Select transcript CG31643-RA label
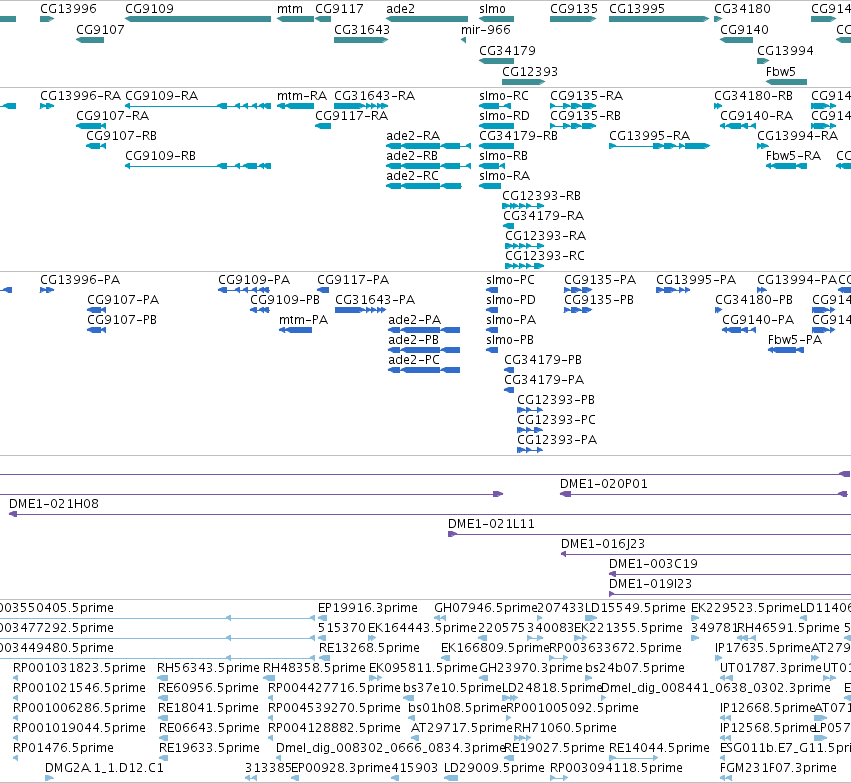Screen dimensions: 851x783 pos(374,96)
